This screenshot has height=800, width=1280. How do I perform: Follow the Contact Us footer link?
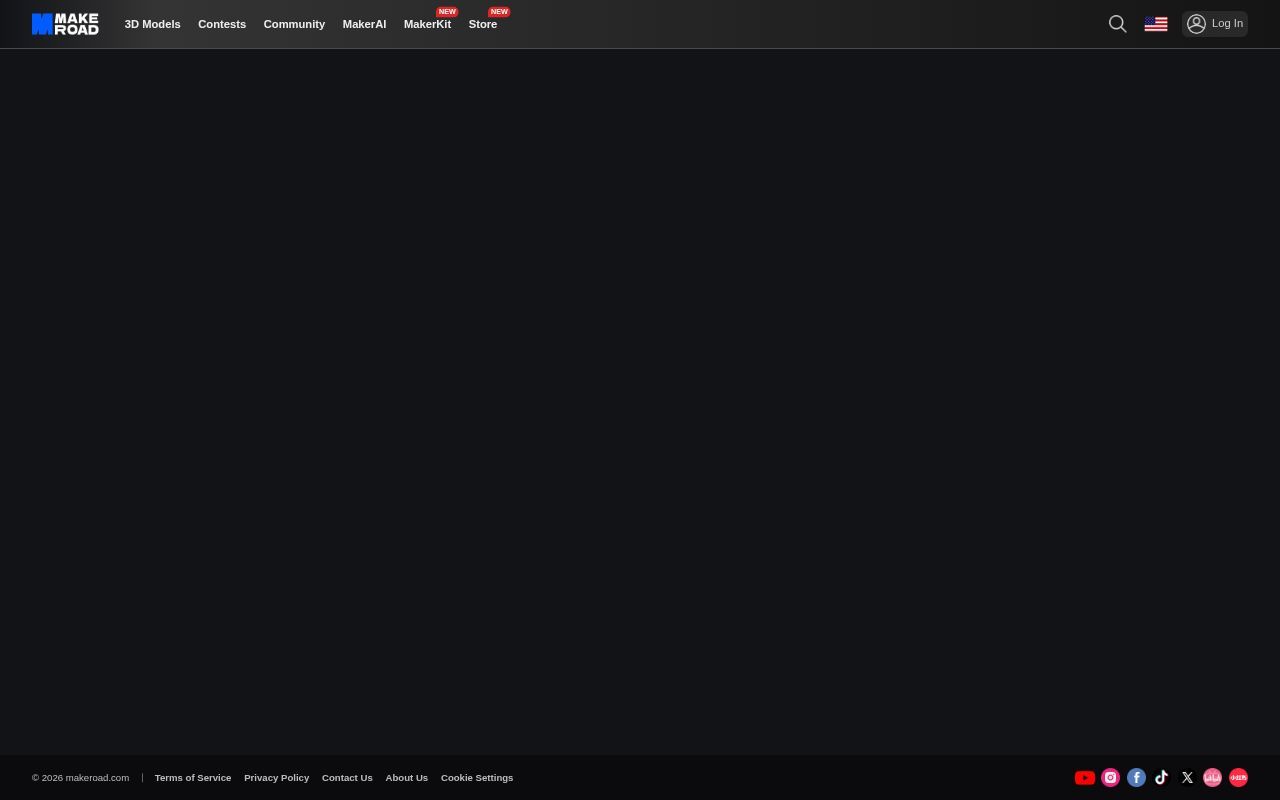click(x=347, y=778)
